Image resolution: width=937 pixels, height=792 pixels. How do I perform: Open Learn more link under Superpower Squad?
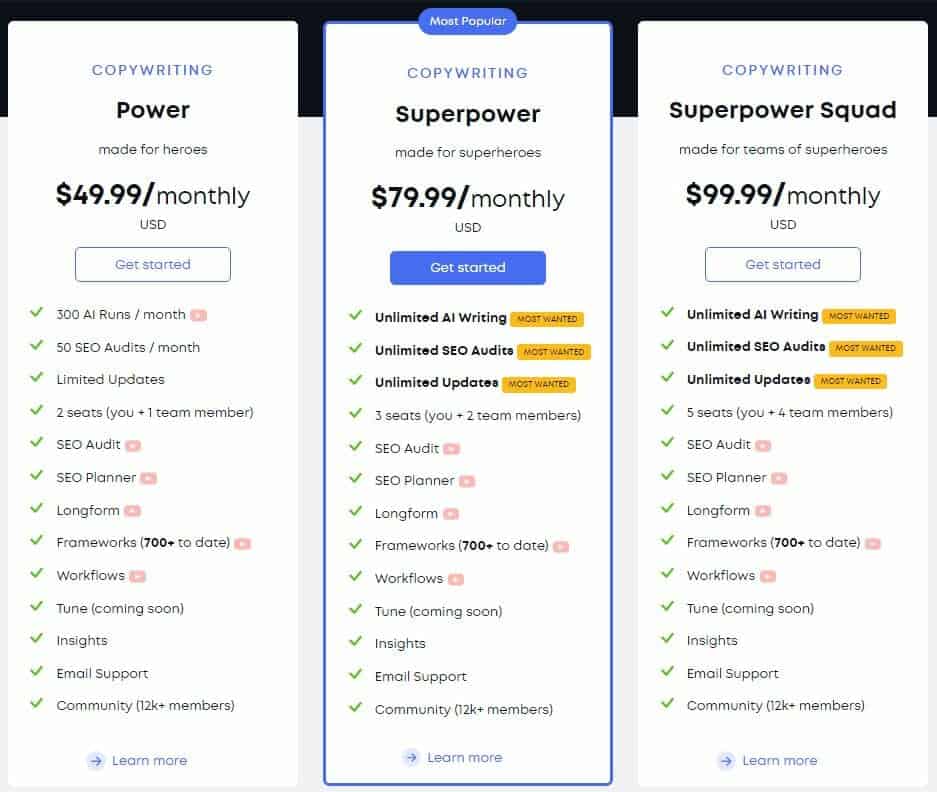780,760
